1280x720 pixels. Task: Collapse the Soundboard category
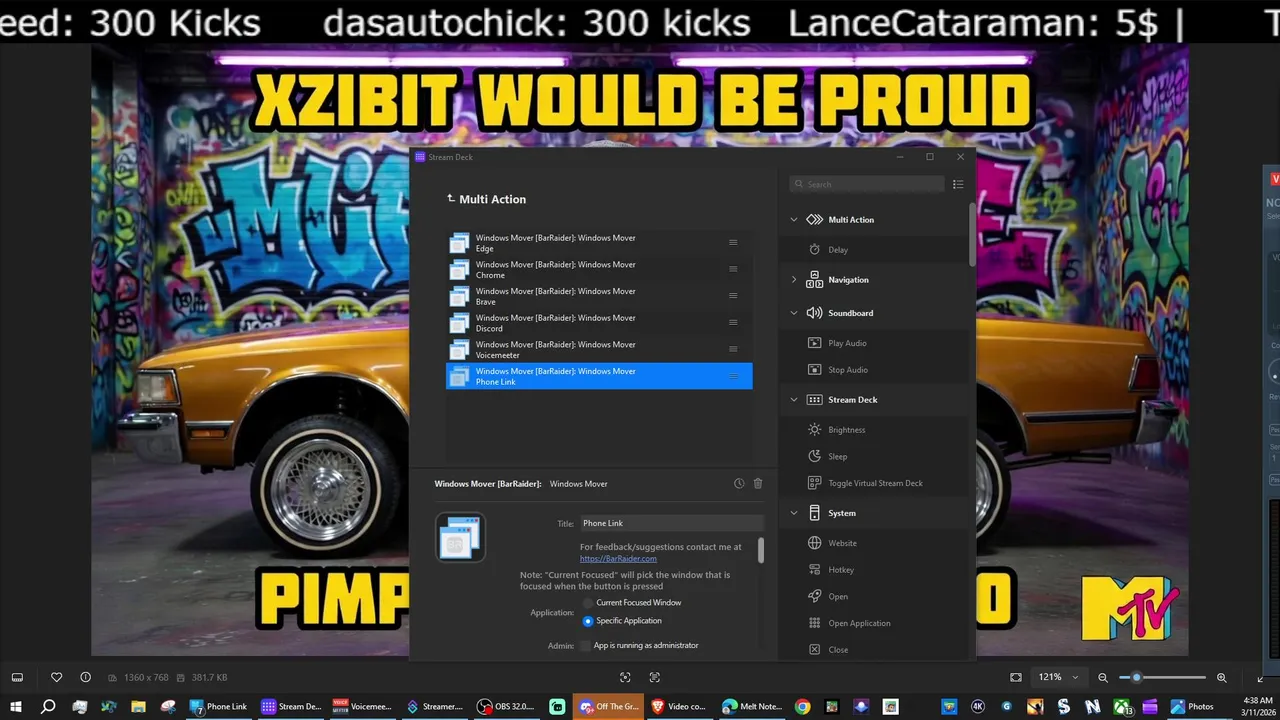(x=794, y=313)
